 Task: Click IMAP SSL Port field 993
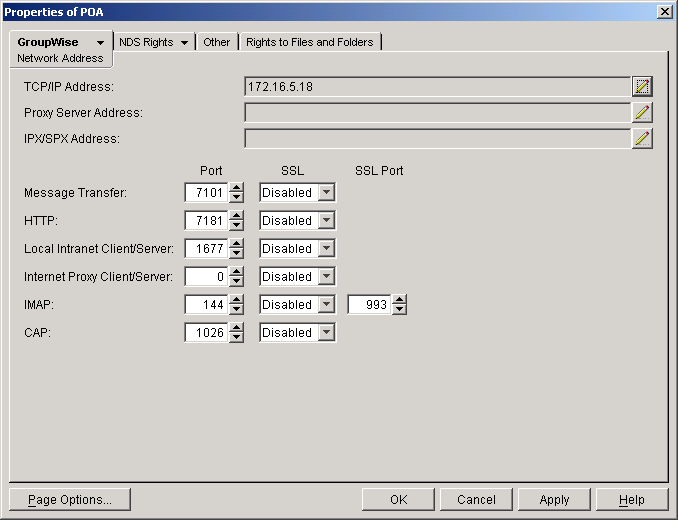[x=369, y=304]
